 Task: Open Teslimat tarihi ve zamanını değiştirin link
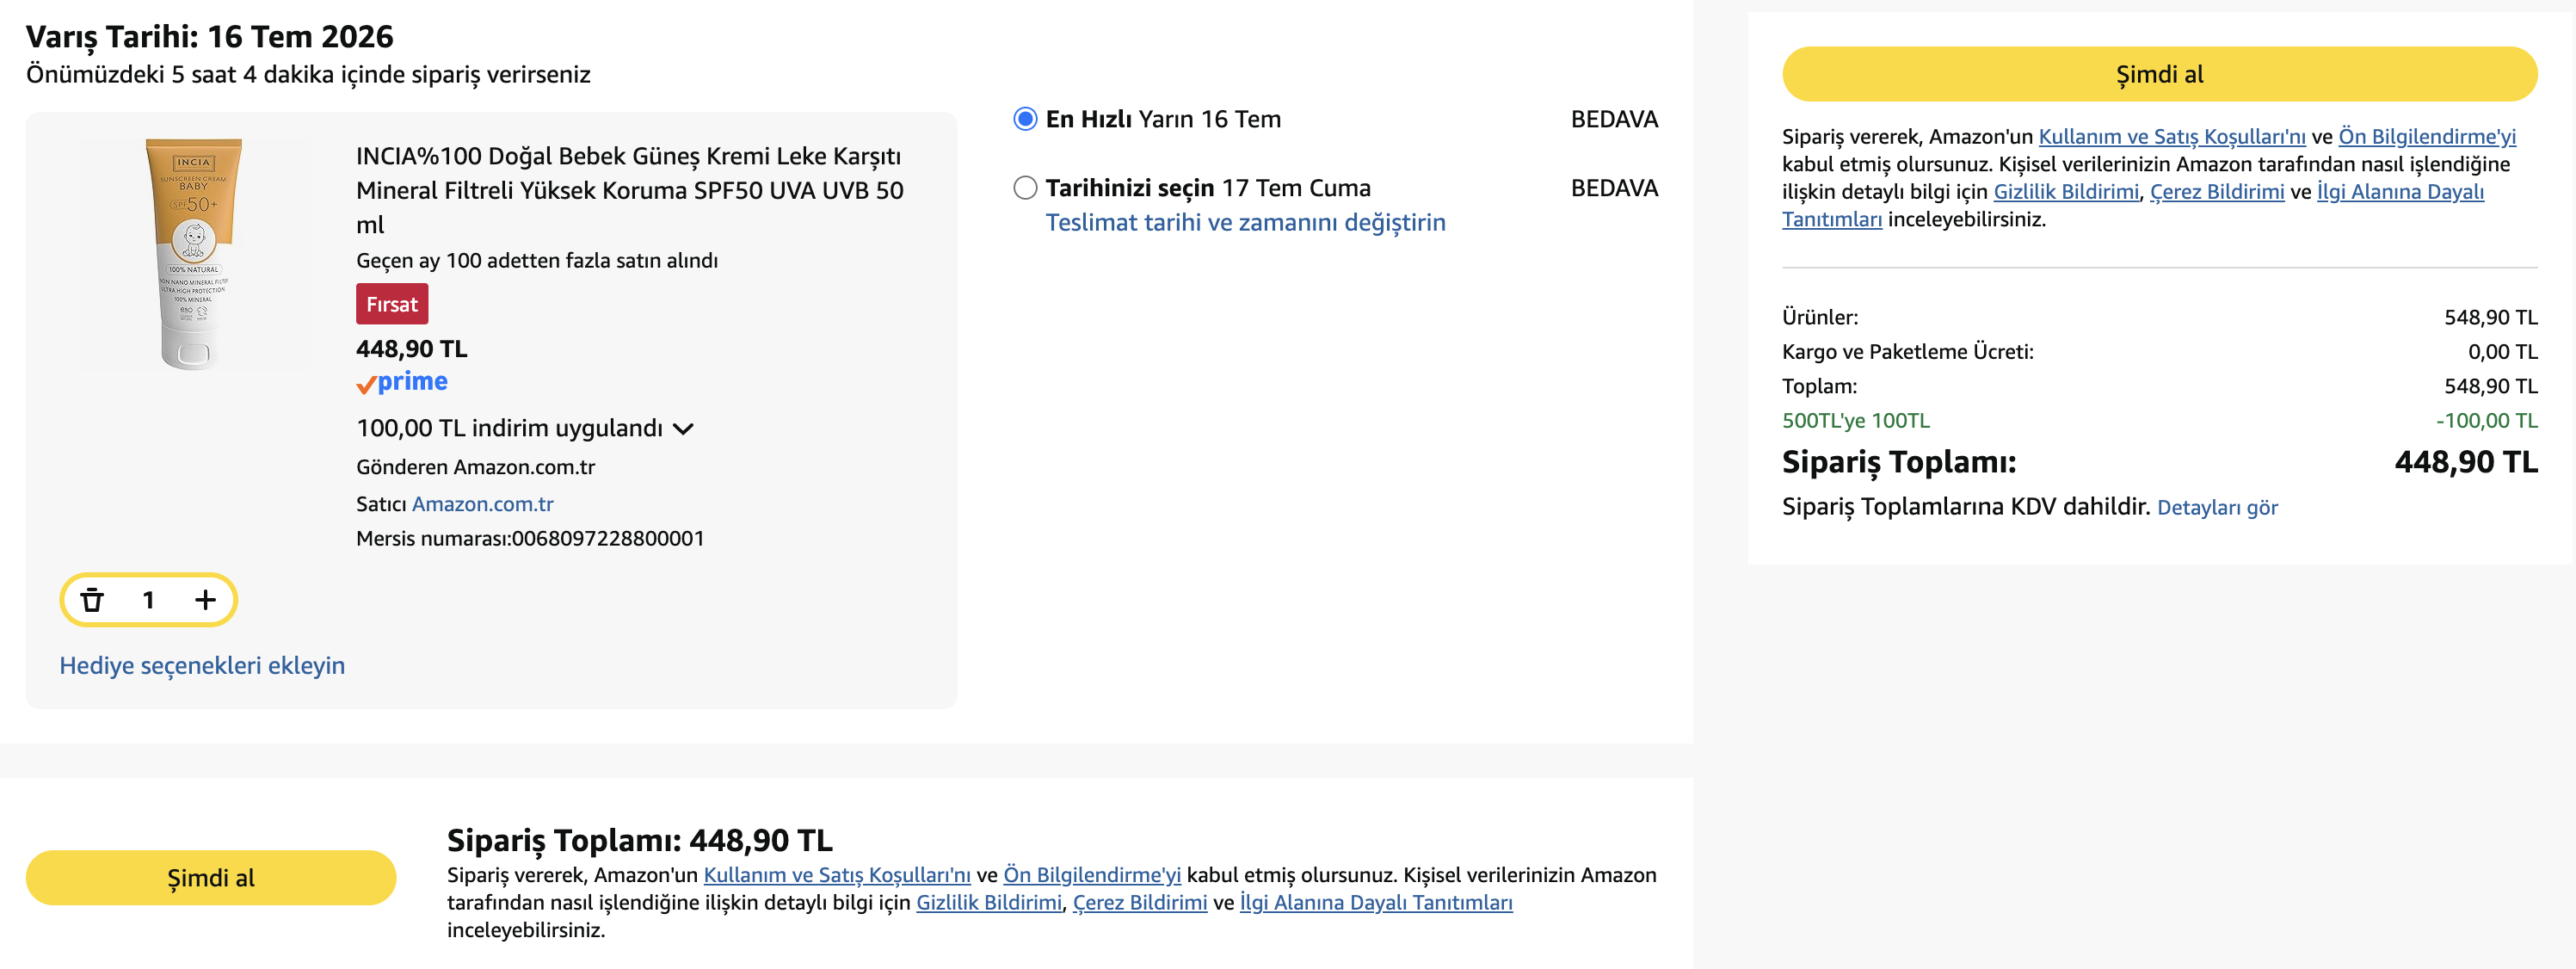1245,222
